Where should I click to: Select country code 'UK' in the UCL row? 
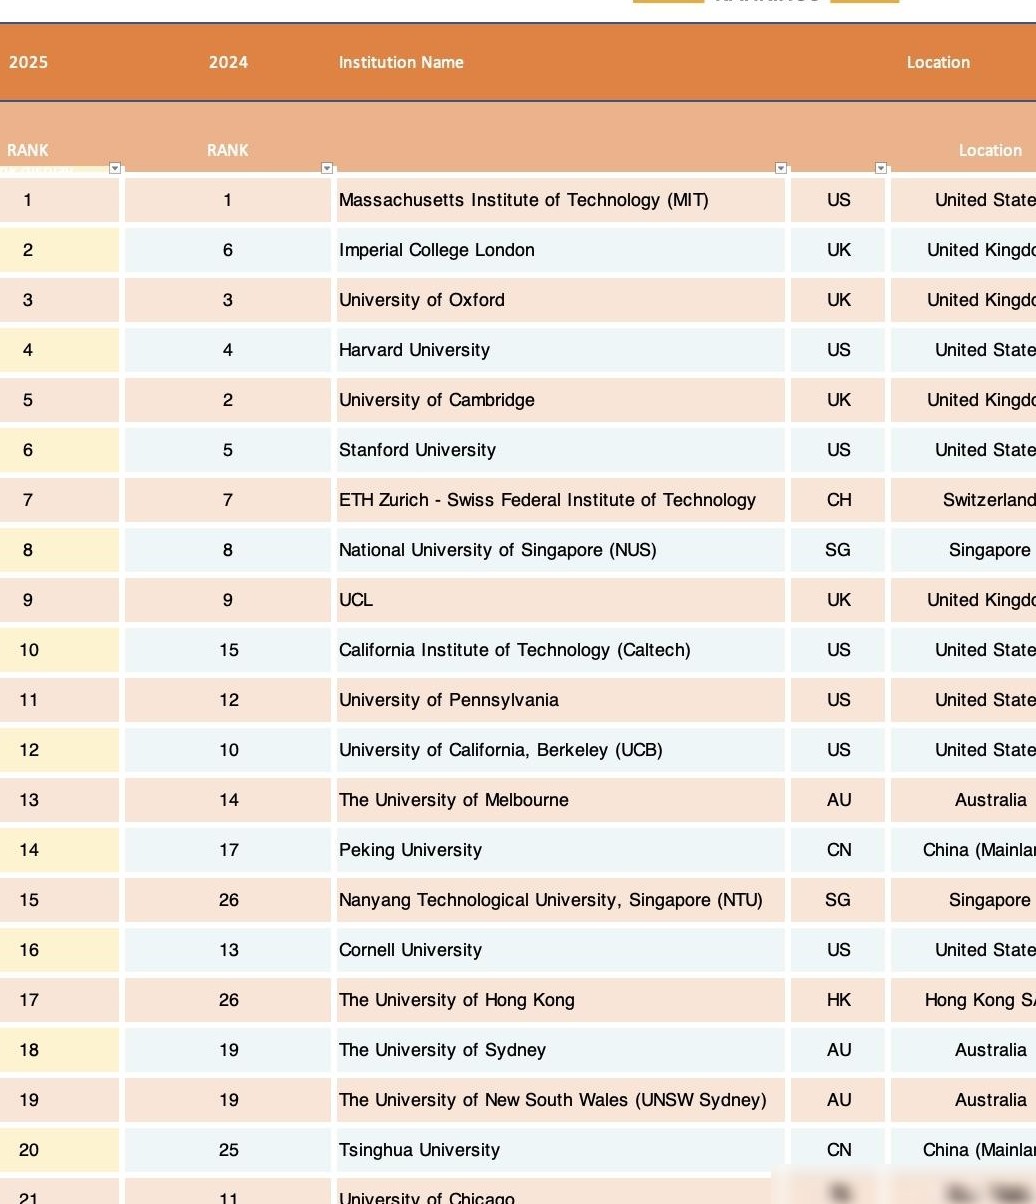(838, 600)
